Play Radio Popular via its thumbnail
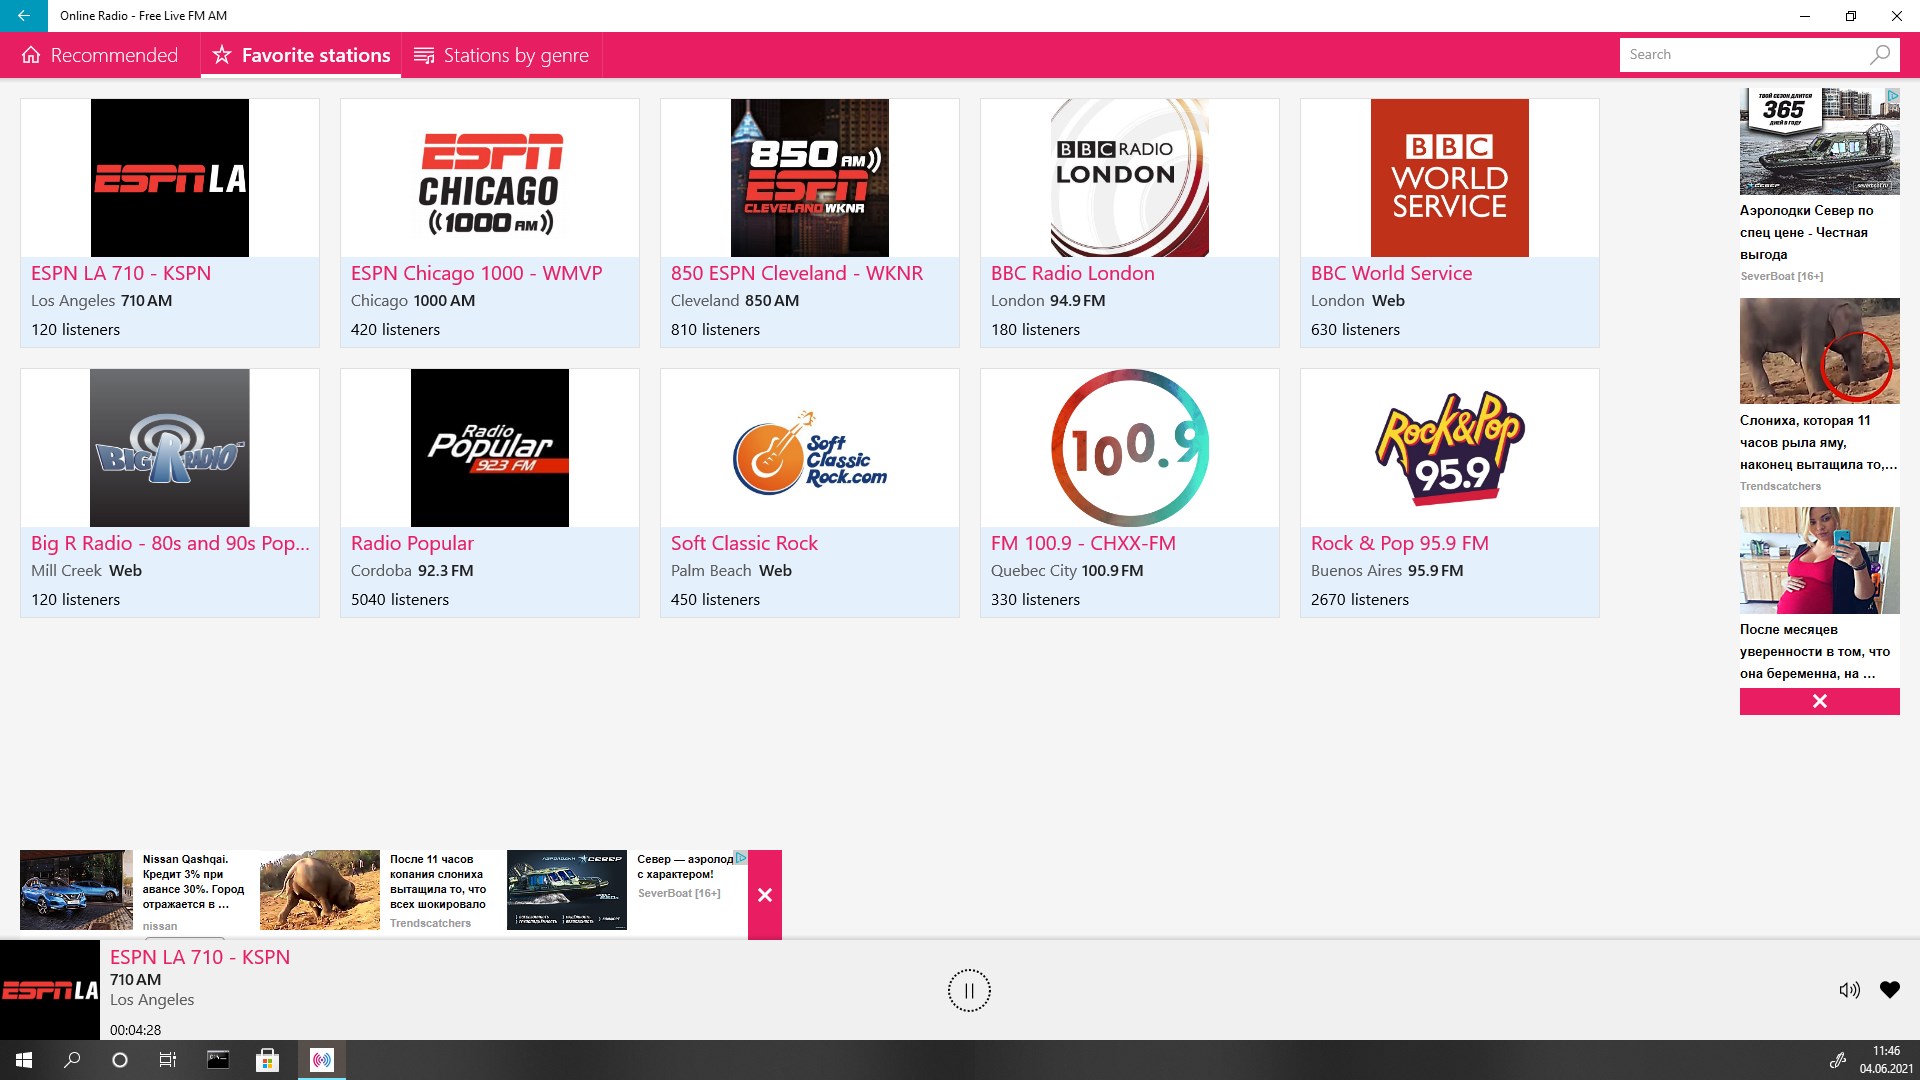 point(489,448)
